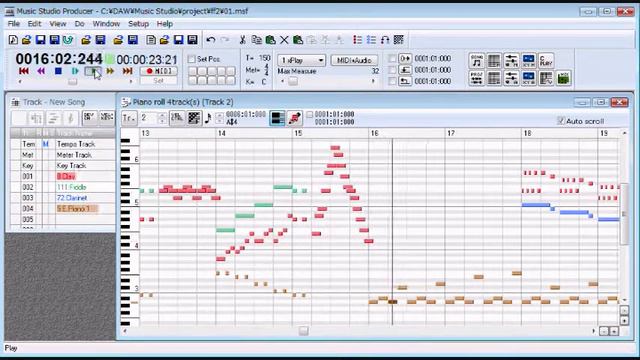Select the 72 Clarinet track row
This screenshot has height=360, width=640.
tap(62, 198)
